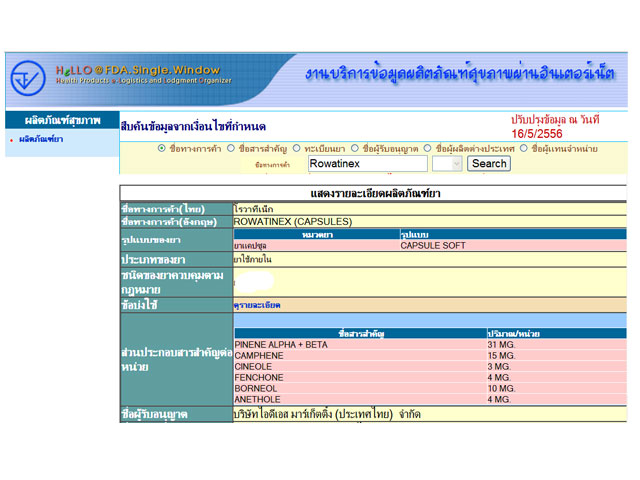Click the 3 MG. quantity value
Image resolution: width=640 pixels, height=480 pixels.
499,367
